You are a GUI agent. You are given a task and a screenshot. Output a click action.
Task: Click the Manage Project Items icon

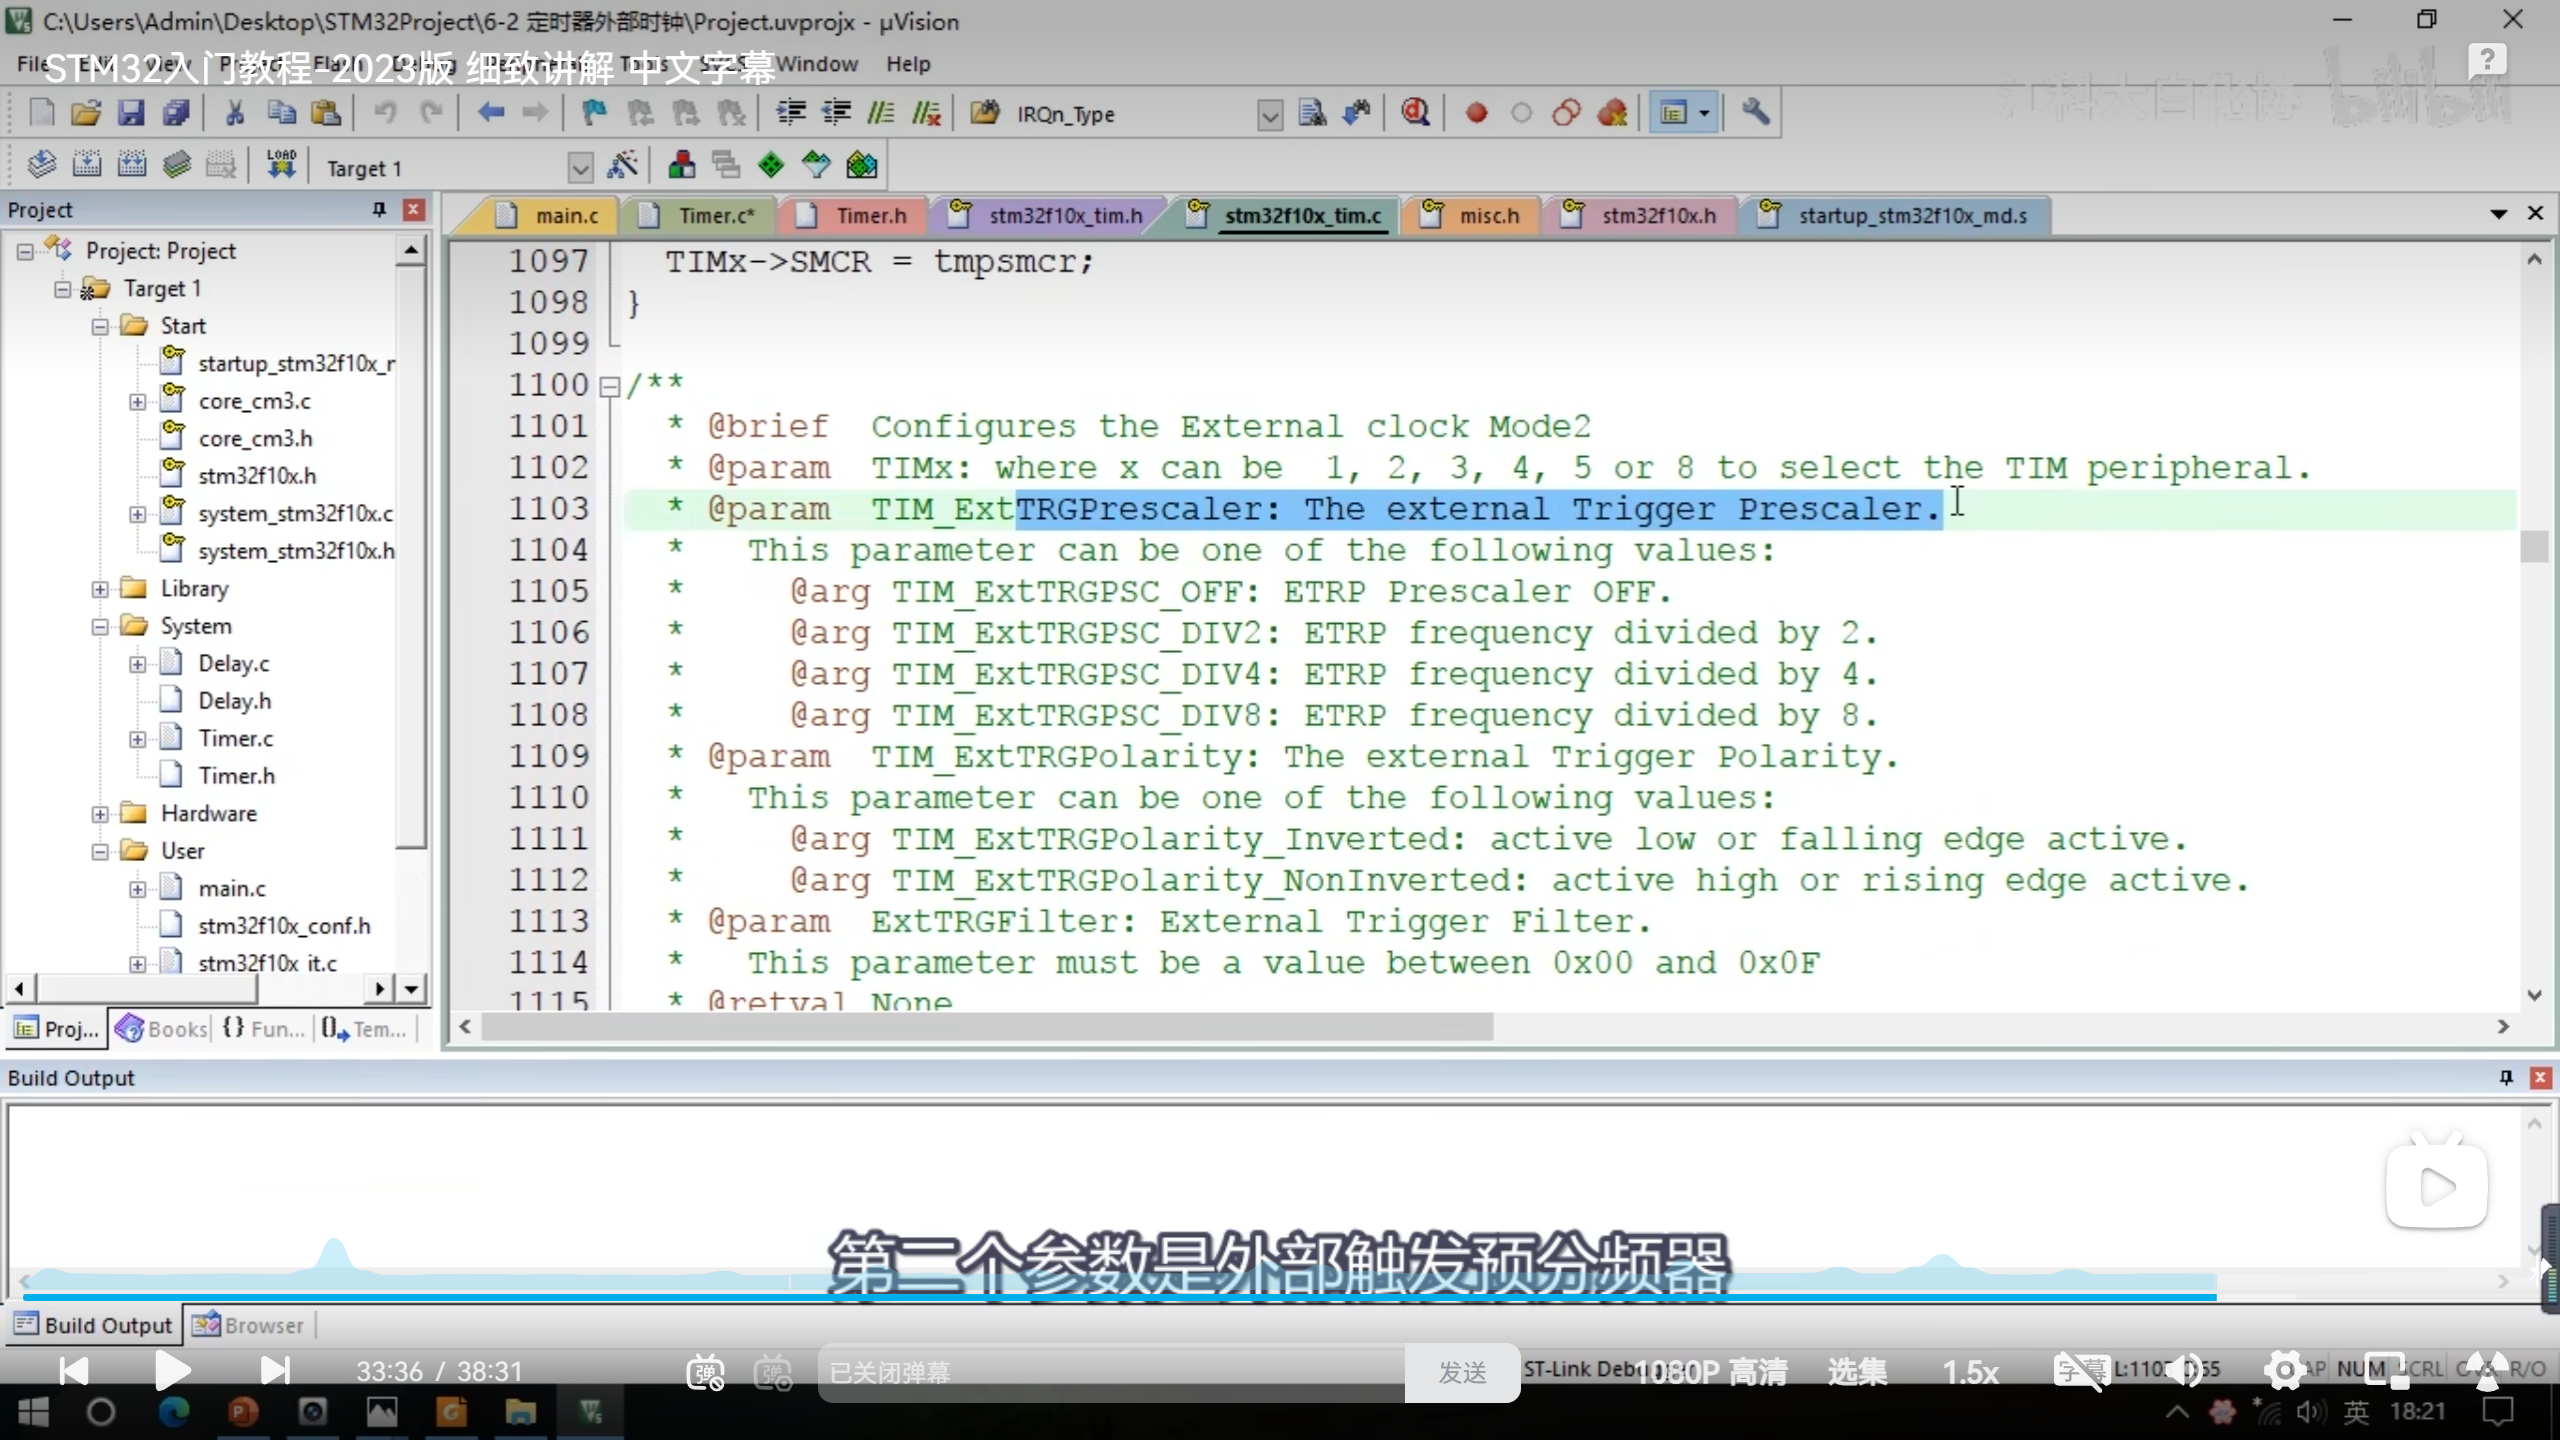(681, 165)
